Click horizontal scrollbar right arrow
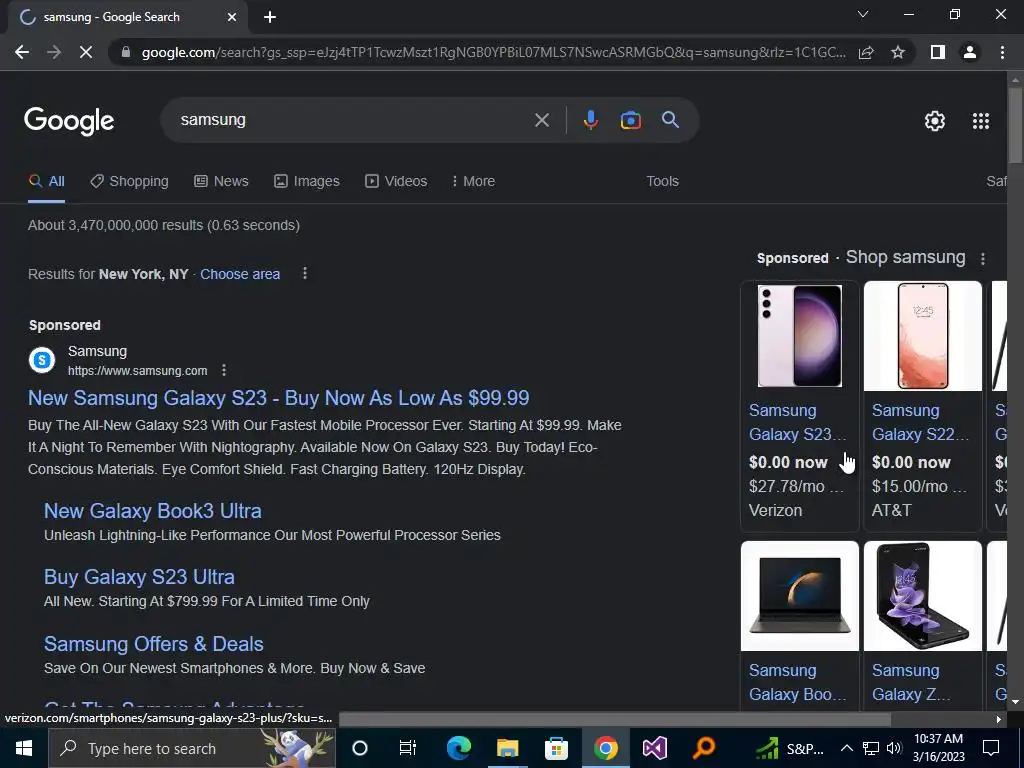 point(998,719)
